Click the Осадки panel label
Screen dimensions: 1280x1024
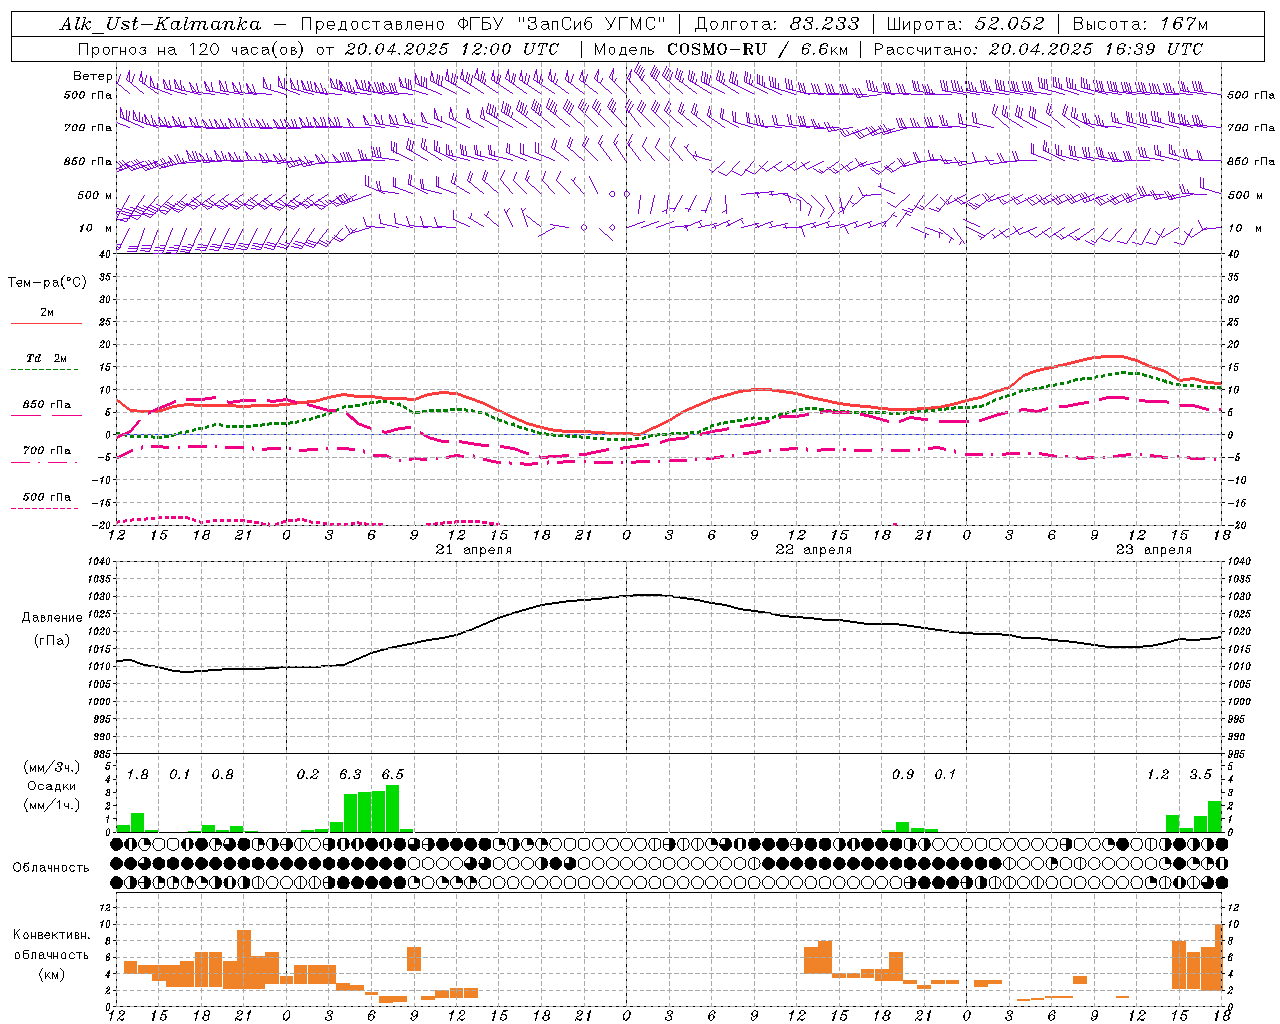pos(51,786)
